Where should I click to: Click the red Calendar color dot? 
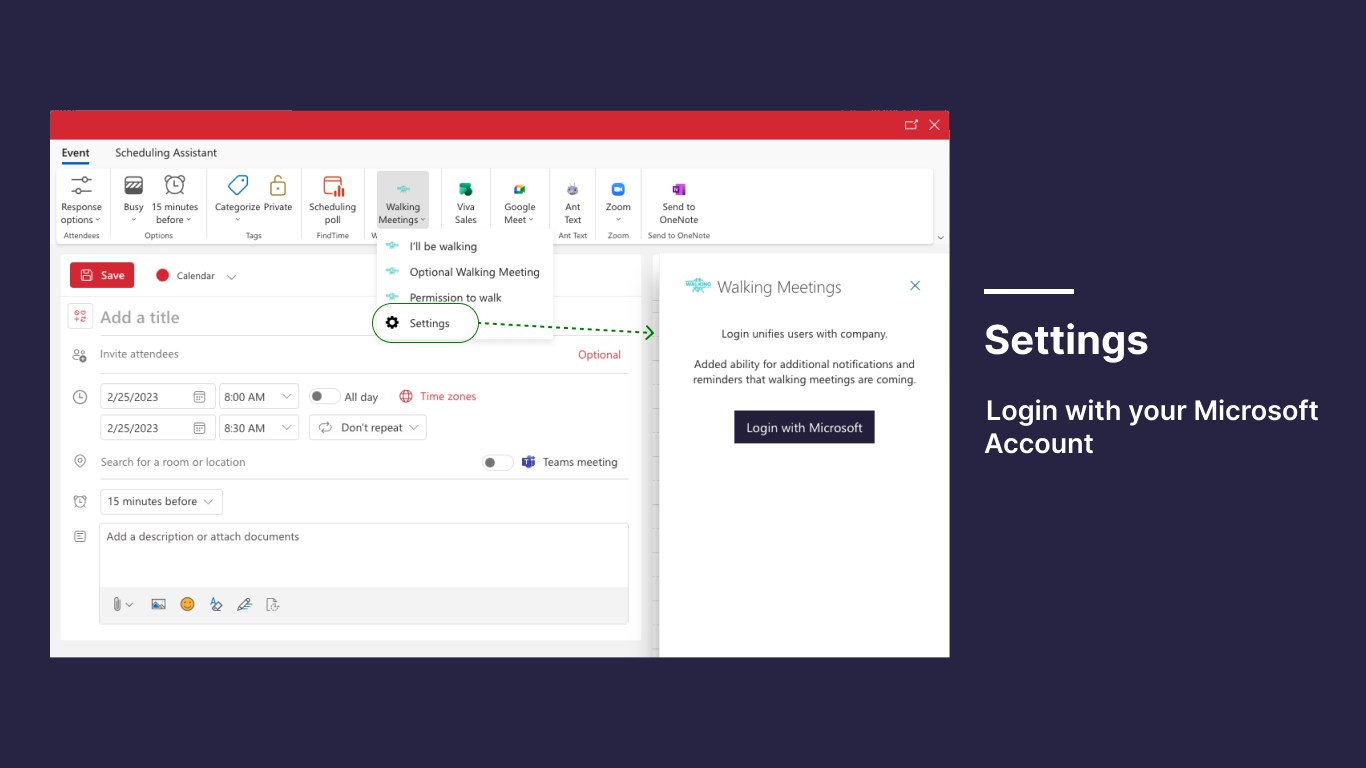tap(162, 275)
